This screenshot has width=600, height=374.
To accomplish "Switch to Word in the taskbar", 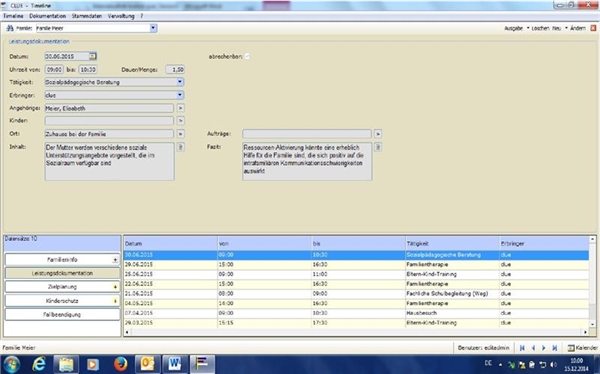I will 175,364.
